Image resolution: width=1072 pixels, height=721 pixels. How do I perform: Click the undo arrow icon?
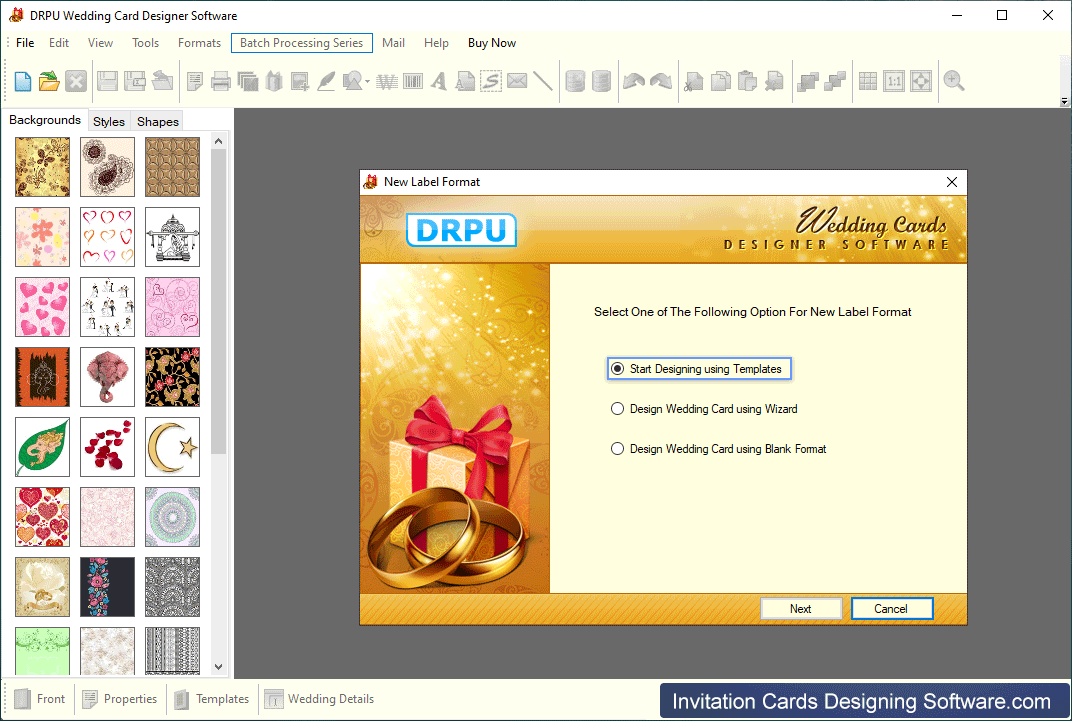click(634, 81)
